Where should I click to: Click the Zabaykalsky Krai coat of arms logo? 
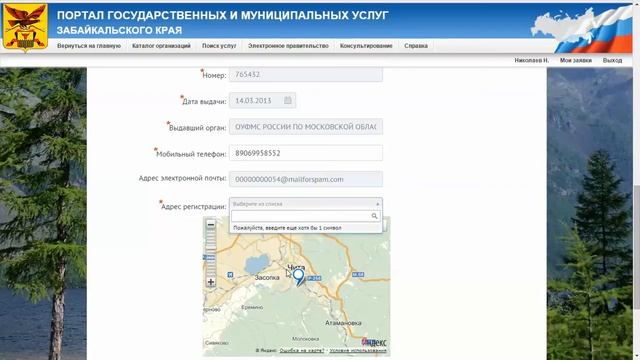coord(25,27)
